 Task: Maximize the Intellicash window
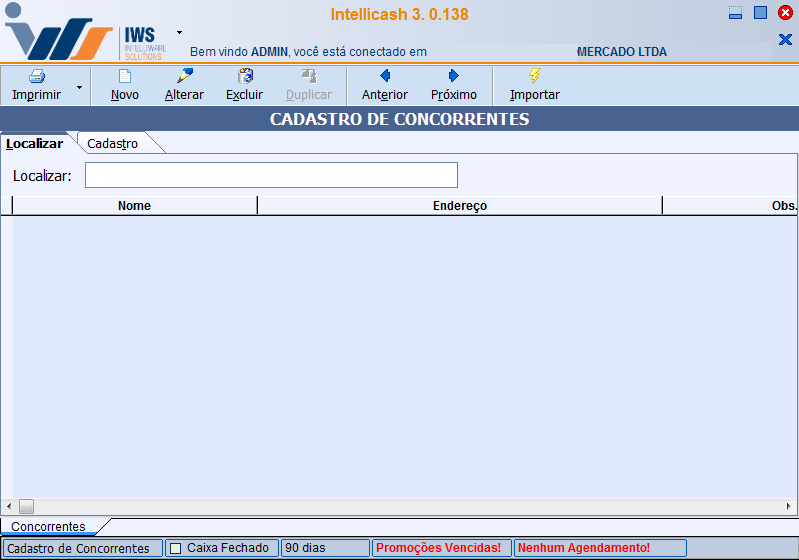tap(760, 13)
